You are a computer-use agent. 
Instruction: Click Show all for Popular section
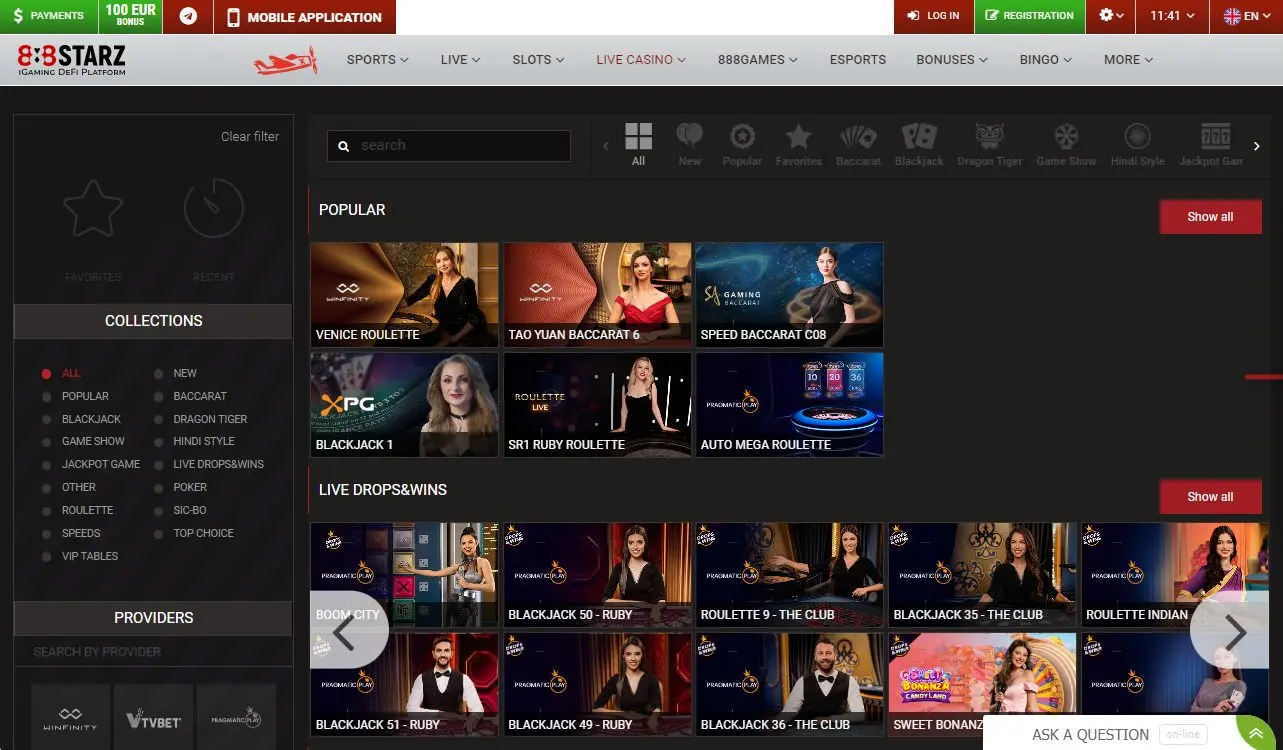click(1210, 217)
